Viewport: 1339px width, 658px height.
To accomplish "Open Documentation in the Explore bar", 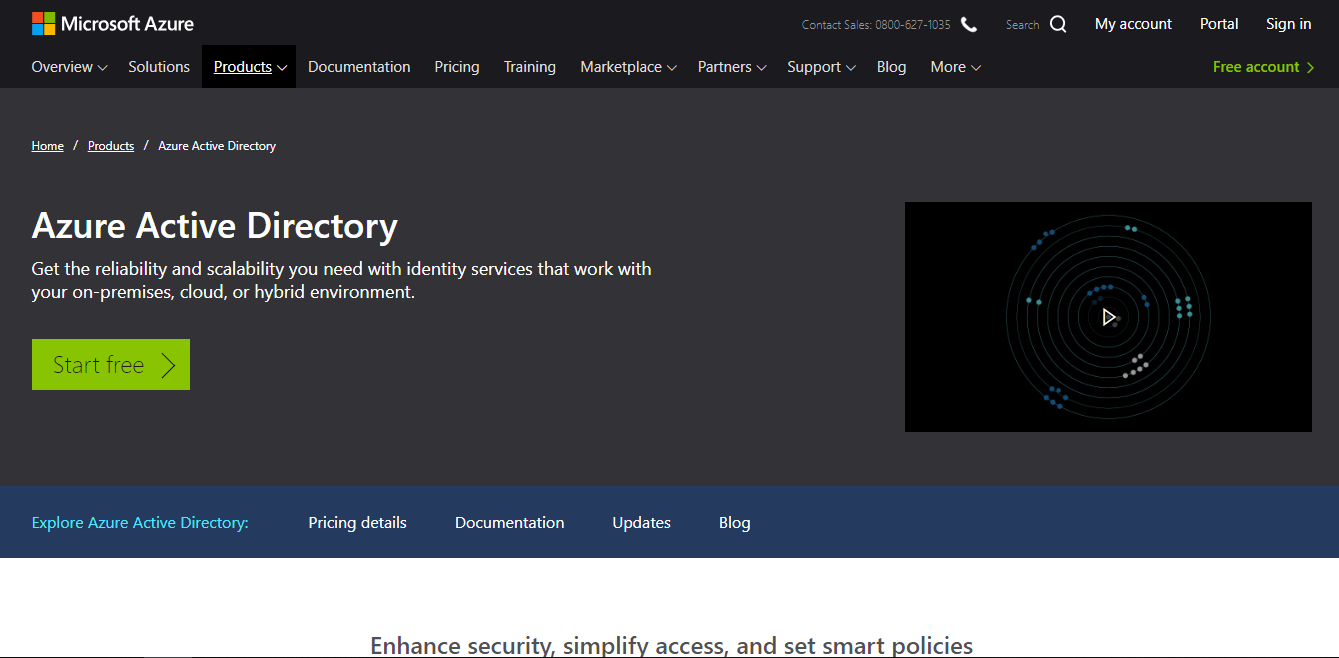I will pyautogui.click(x=510, y=523).
